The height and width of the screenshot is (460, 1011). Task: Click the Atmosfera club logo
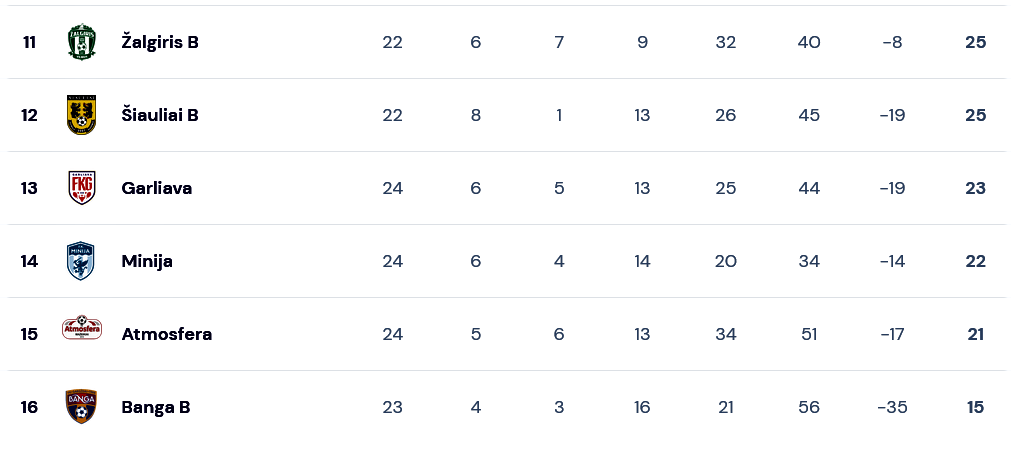(82, 328)
